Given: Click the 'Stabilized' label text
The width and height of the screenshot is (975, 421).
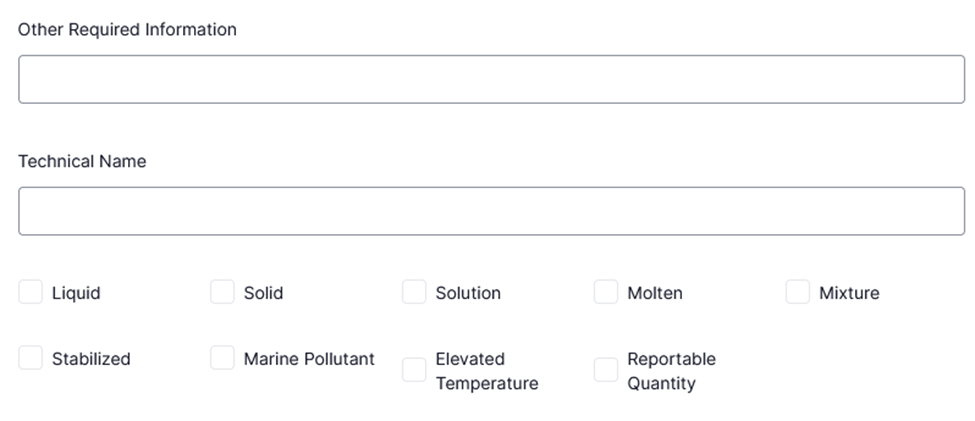Looking at the screenshot, I should [x=91, y=359].
